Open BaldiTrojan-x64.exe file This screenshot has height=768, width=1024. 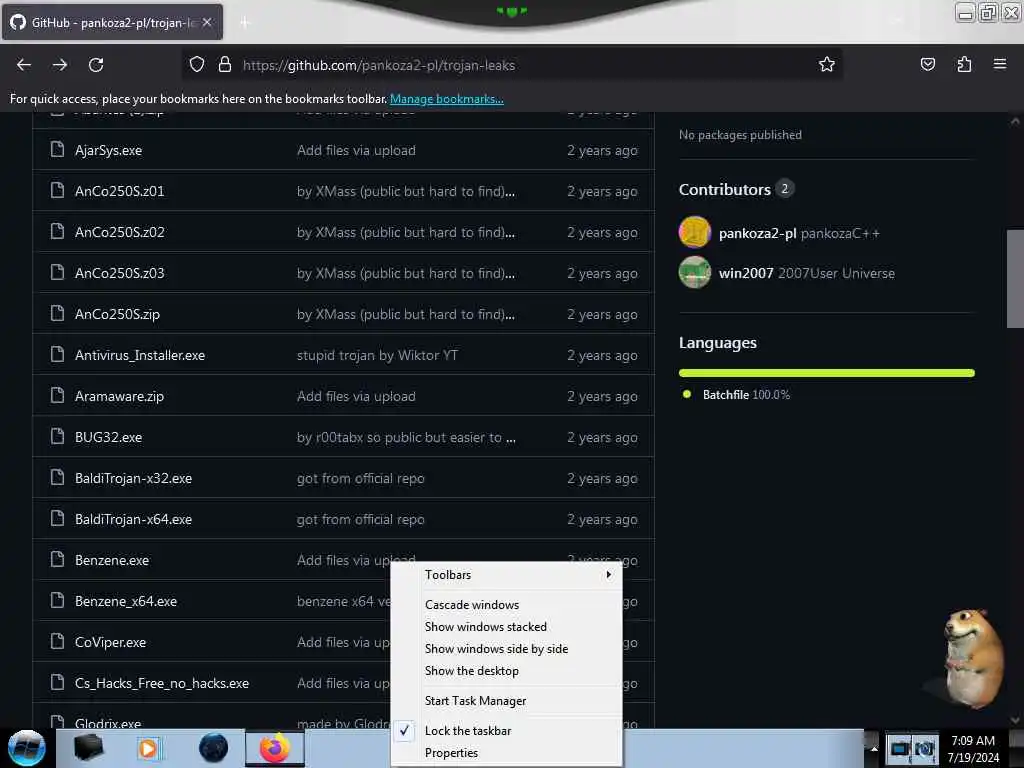(x=133, y=519)
